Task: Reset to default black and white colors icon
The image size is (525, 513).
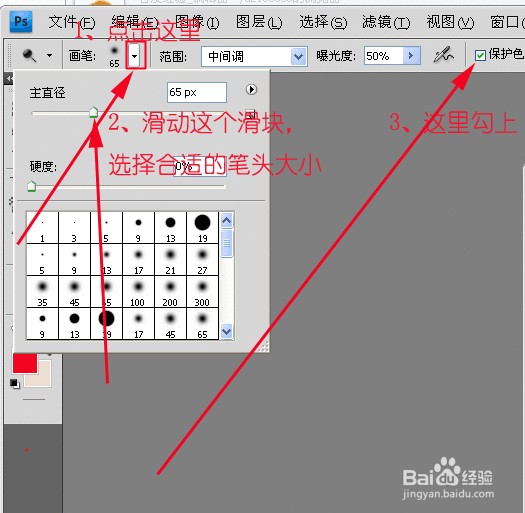Action: pos(15,384)
